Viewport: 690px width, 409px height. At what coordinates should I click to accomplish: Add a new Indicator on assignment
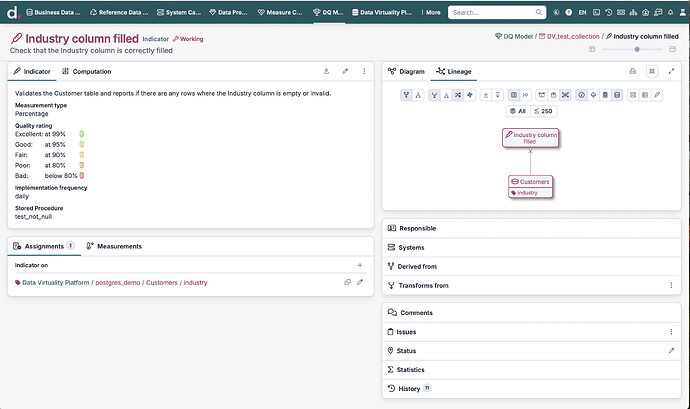click(x=360, y=265)
